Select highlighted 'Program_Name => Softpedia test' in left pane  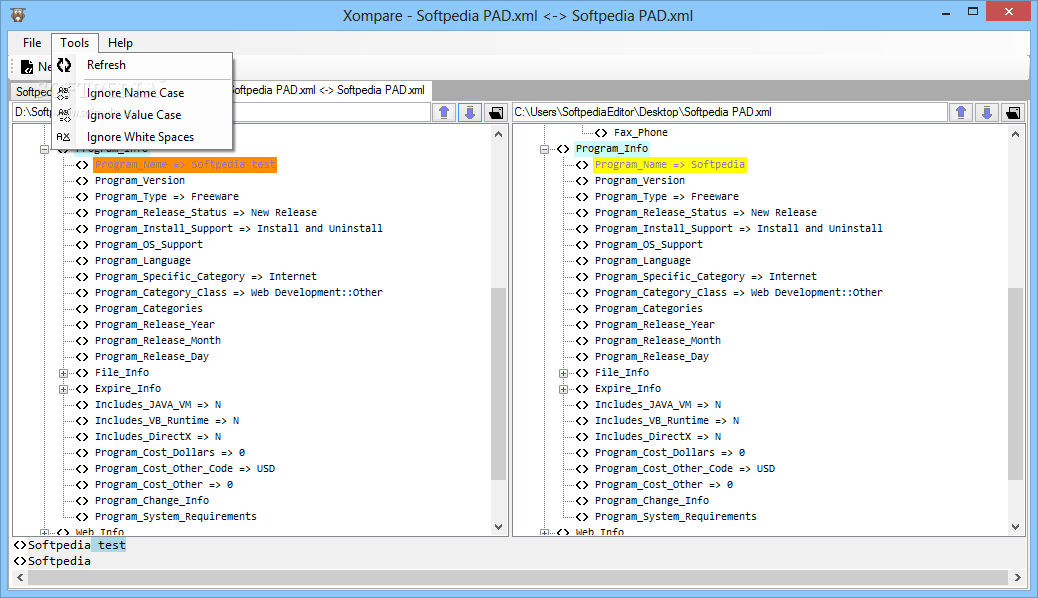pyautogui.click(x=185, y=164)
